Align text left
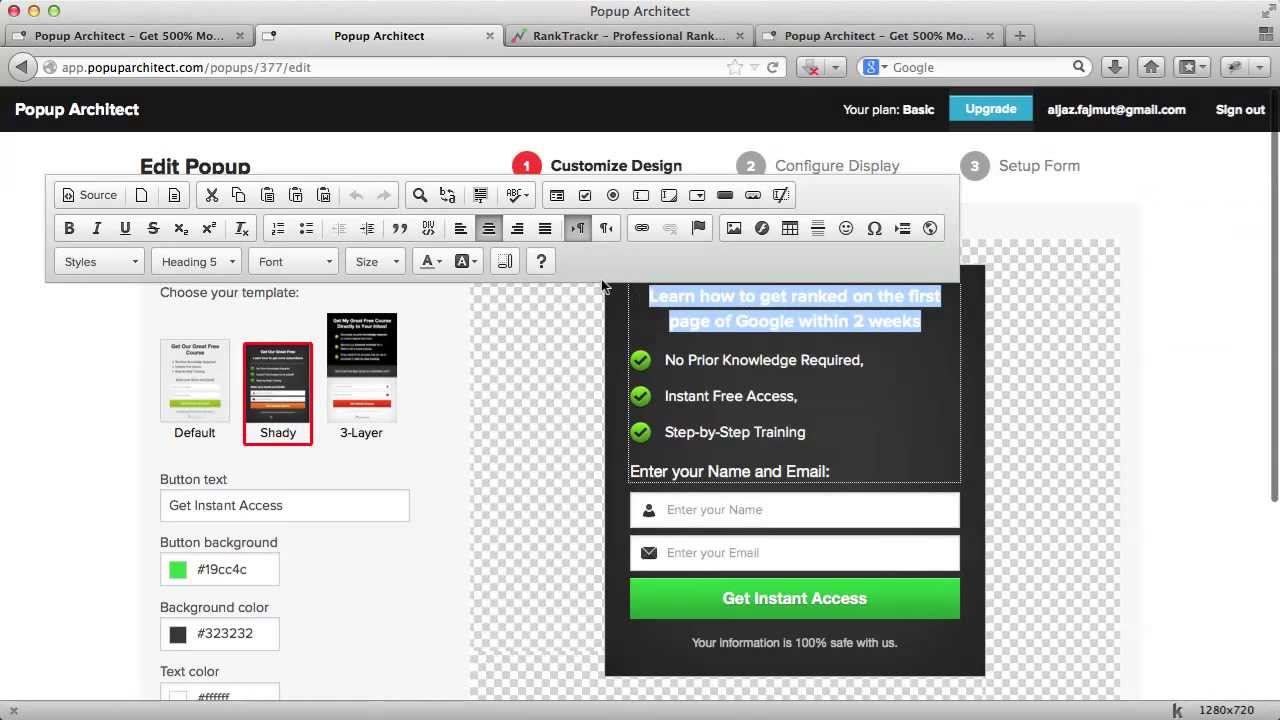This screenshot has width=1280, height=720. point(460,228)
